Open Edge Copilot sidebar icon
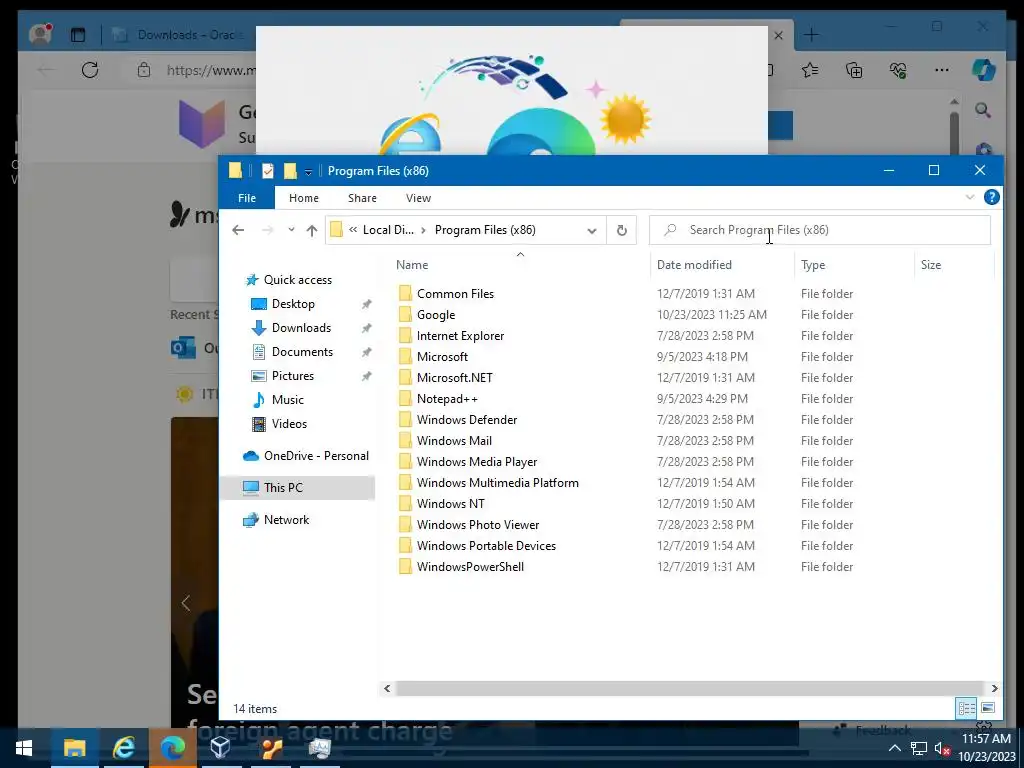Image resolution: width=1024 pixels, height=768 pixels. point(984,70)
